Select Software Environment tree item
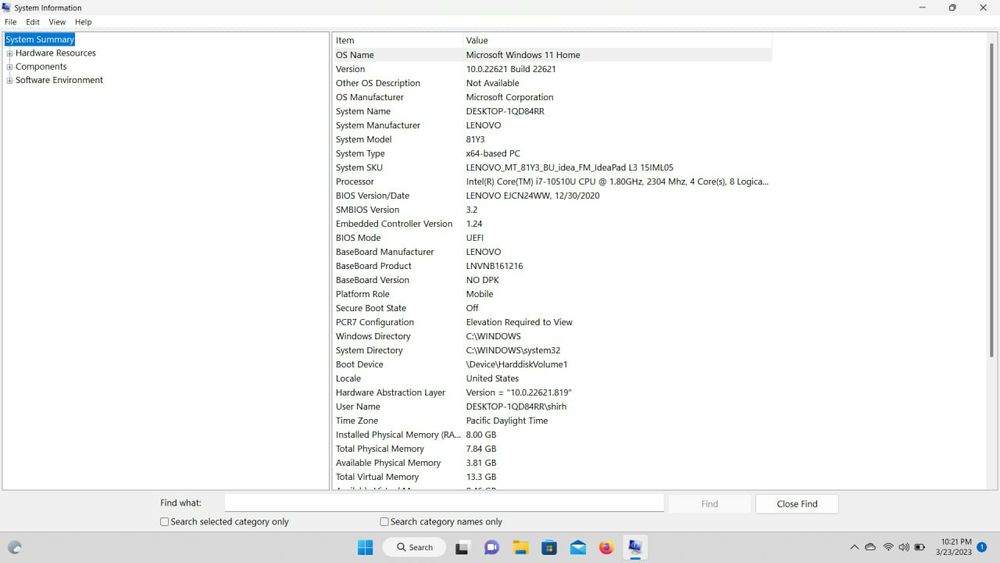 pos(59,80)
